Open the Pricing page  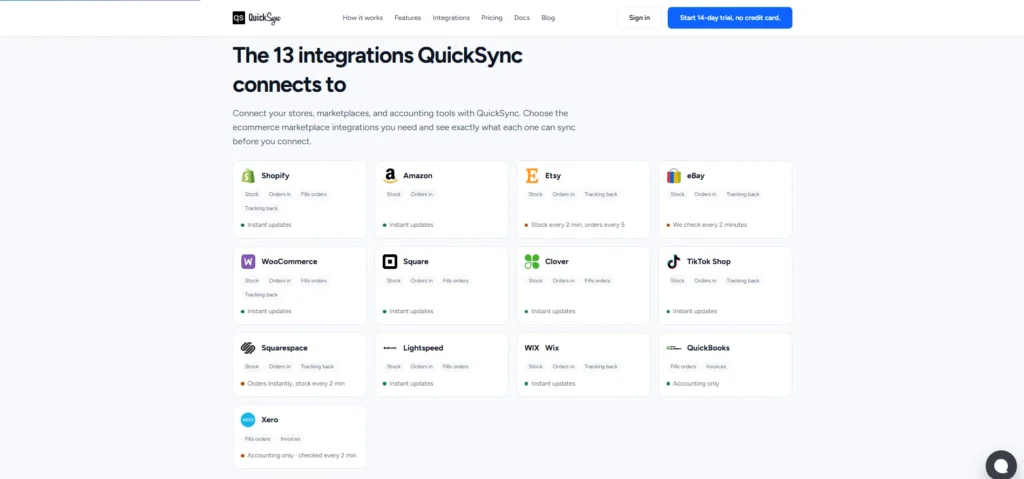click(x=492, y=18)
